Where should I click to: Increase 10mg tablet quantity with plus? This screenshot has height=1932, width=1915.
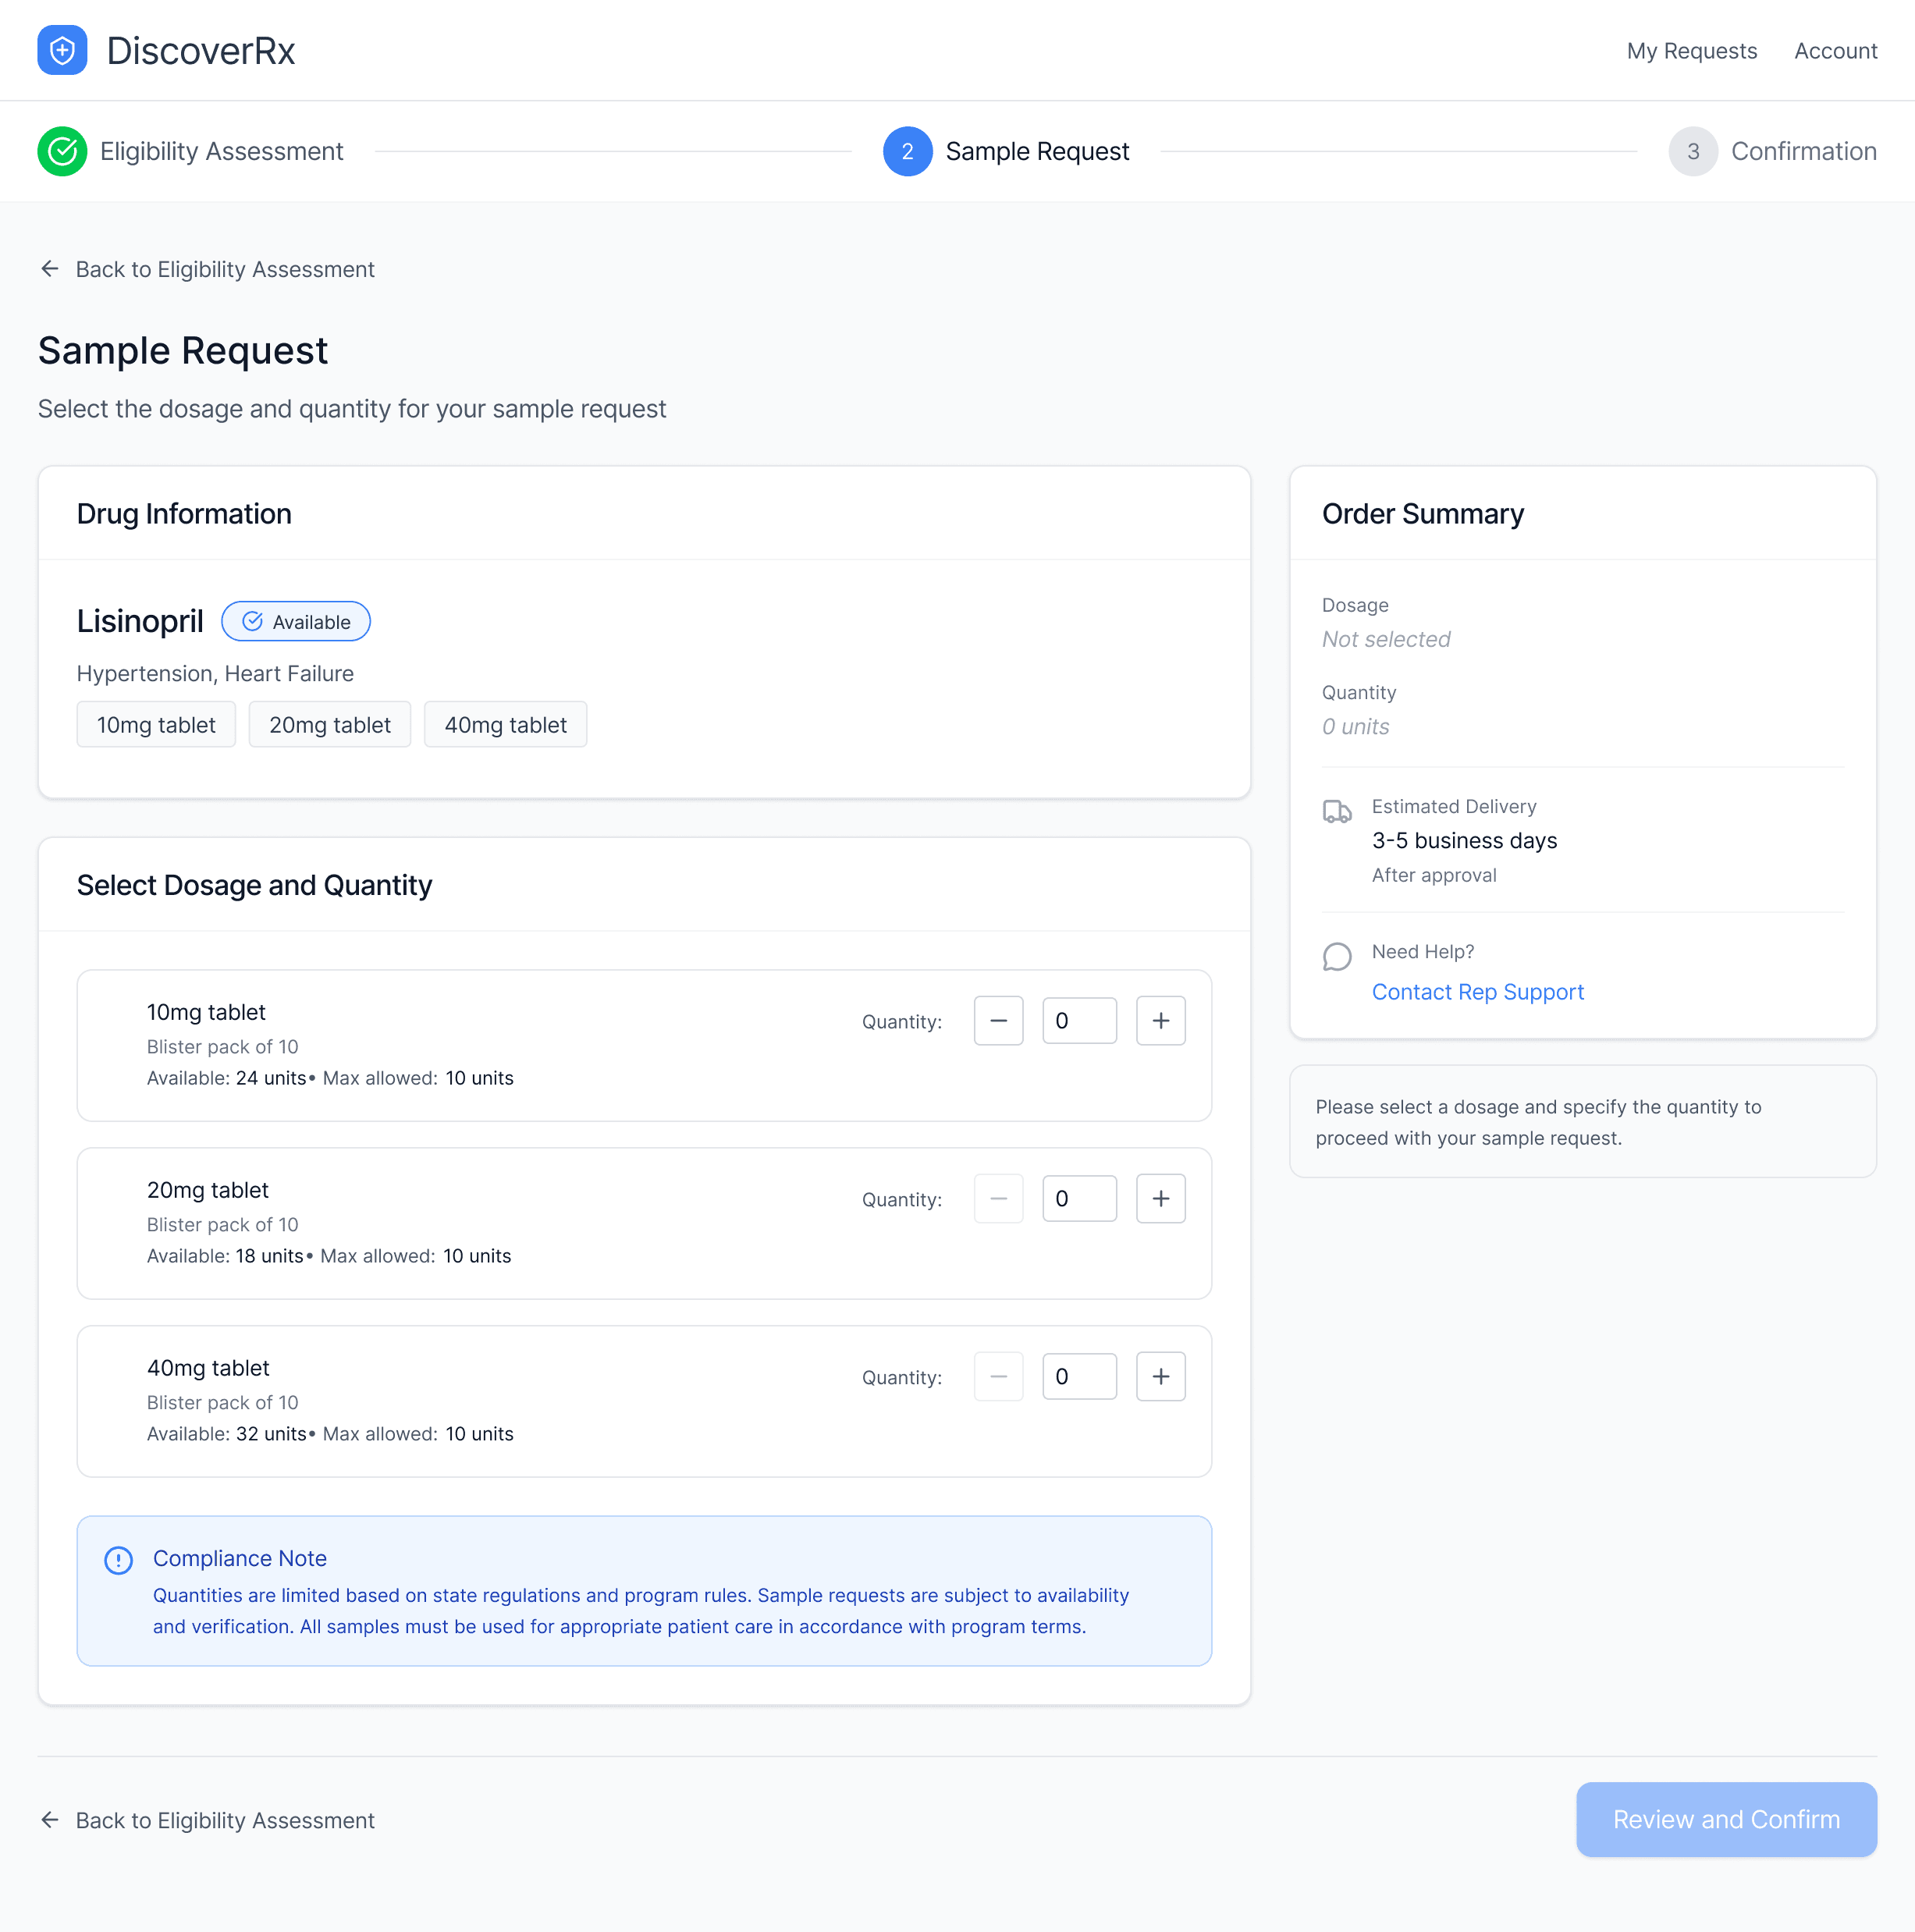tap(1160, 1020)
